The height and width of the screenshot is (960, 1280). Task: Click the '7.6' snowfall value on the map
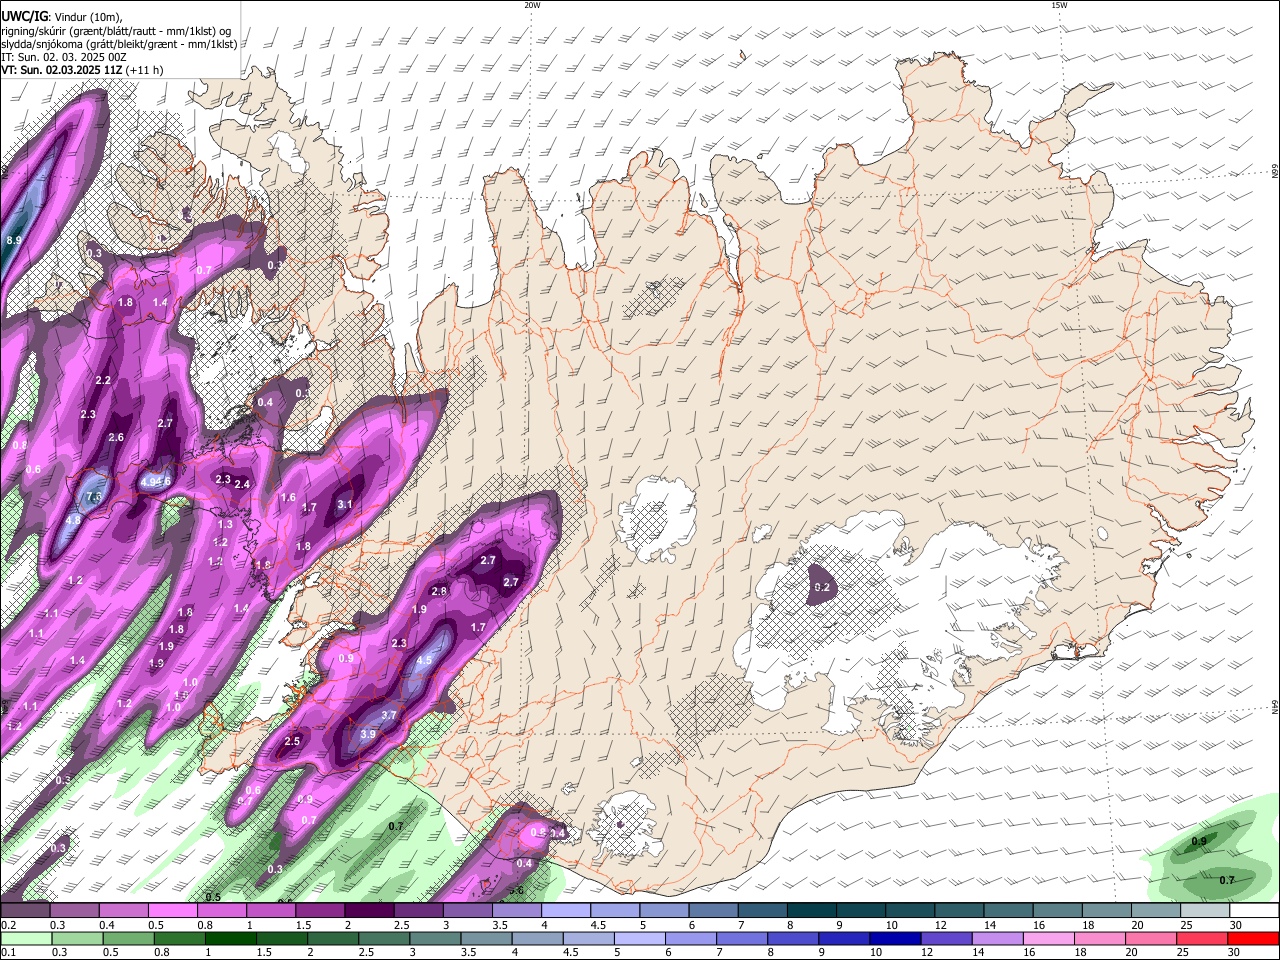(95, 496)
